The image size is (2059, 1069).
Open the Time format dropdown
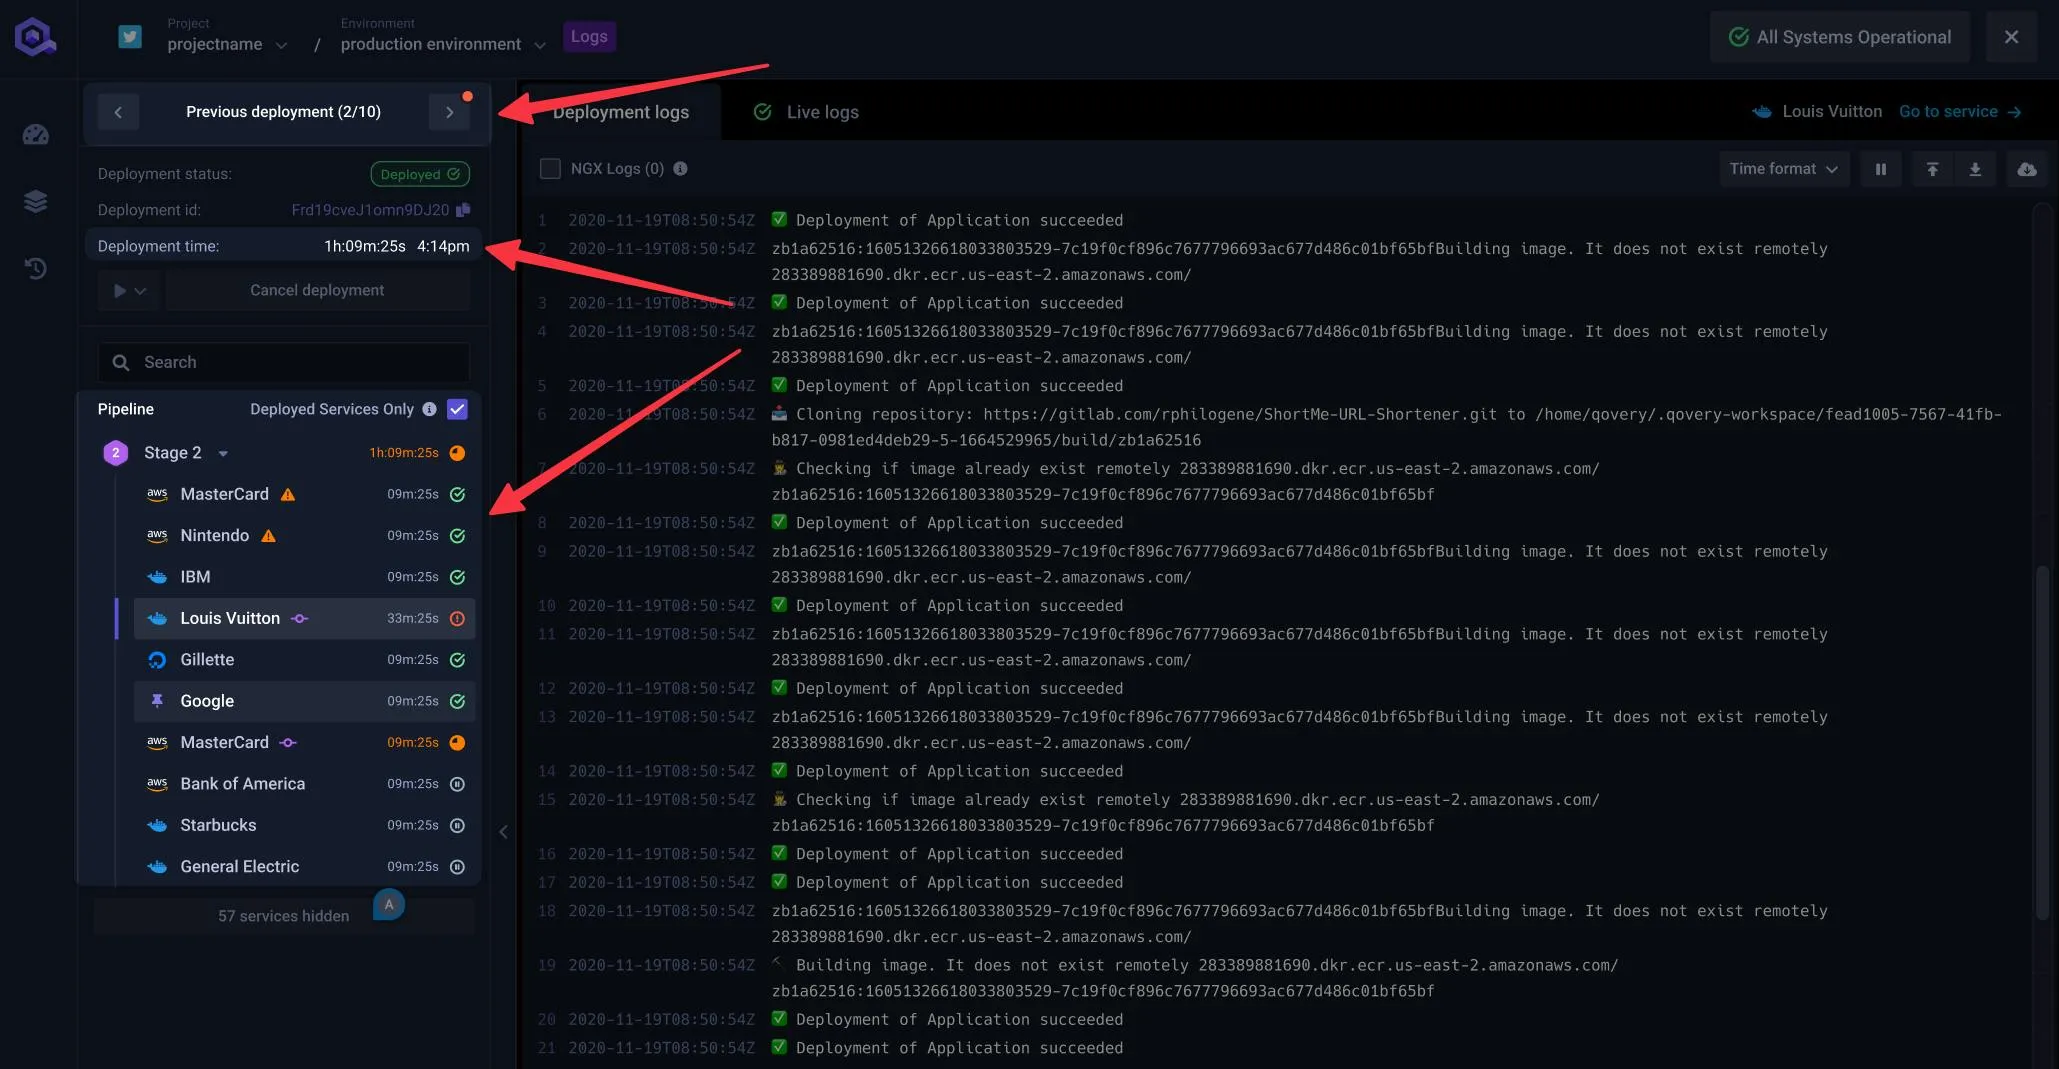tap(1783, 169)
